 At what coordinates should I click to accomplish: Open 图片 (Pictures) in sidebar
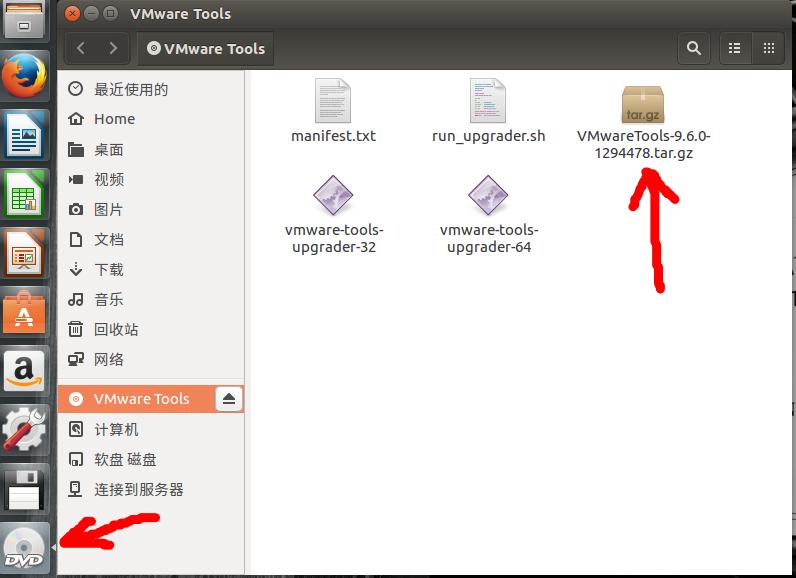point(151,209)
